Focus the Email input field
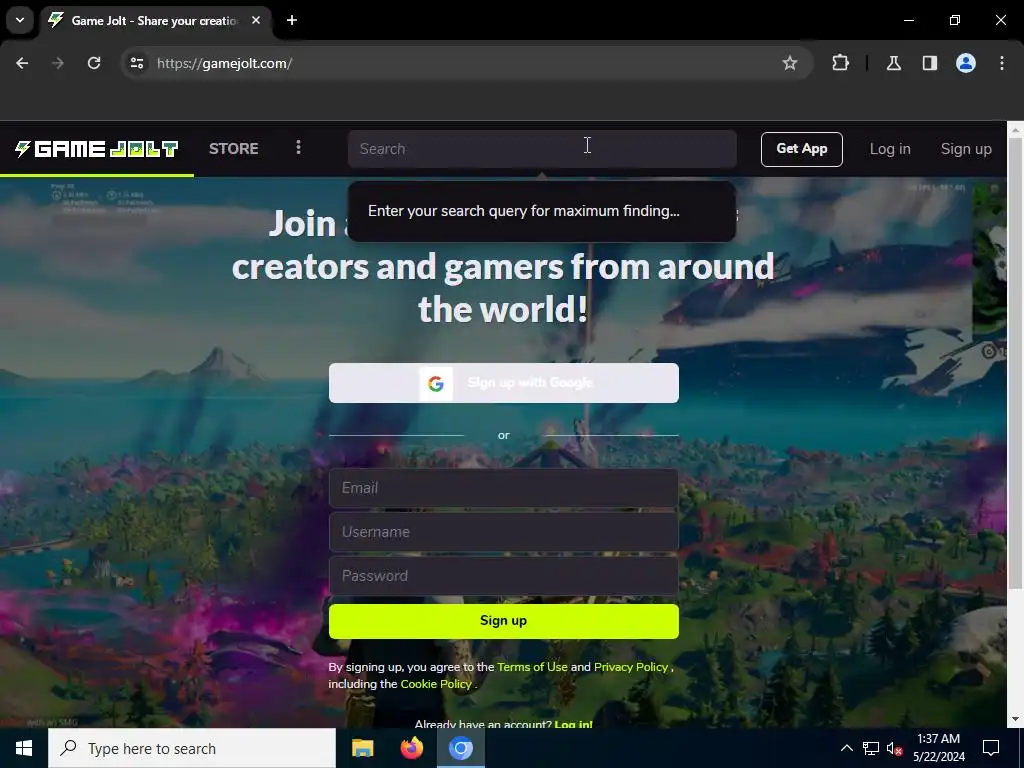The width and height of the screenshot is (1024, 768). coord(504,488)
